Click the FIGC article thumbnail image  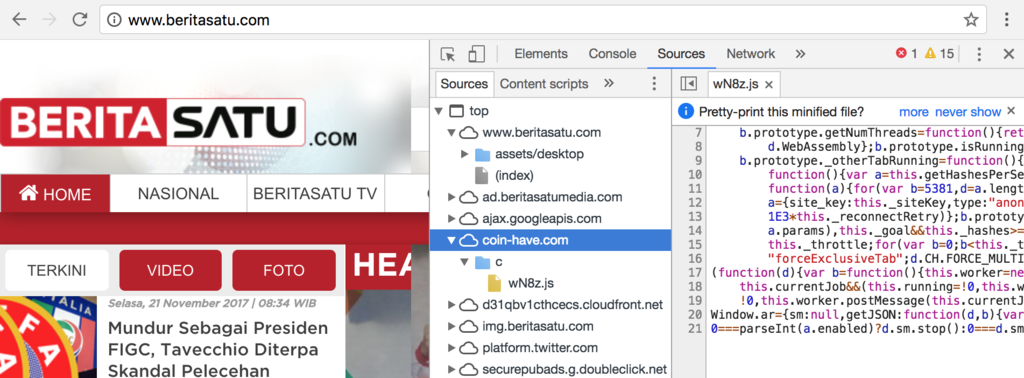[x=48, y=337]
